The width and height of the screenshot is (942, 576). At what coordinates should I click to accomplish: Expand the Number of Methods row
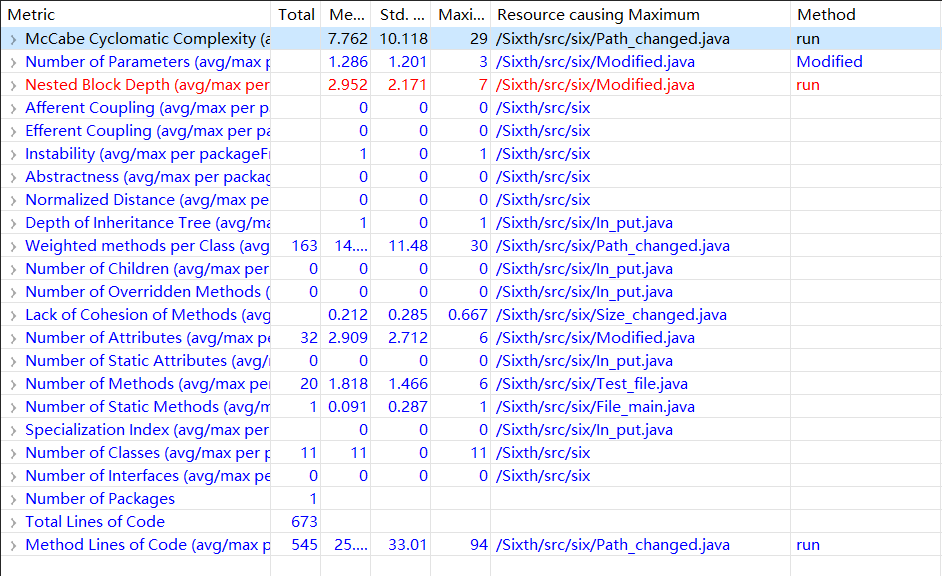click(x=13, y=384)
